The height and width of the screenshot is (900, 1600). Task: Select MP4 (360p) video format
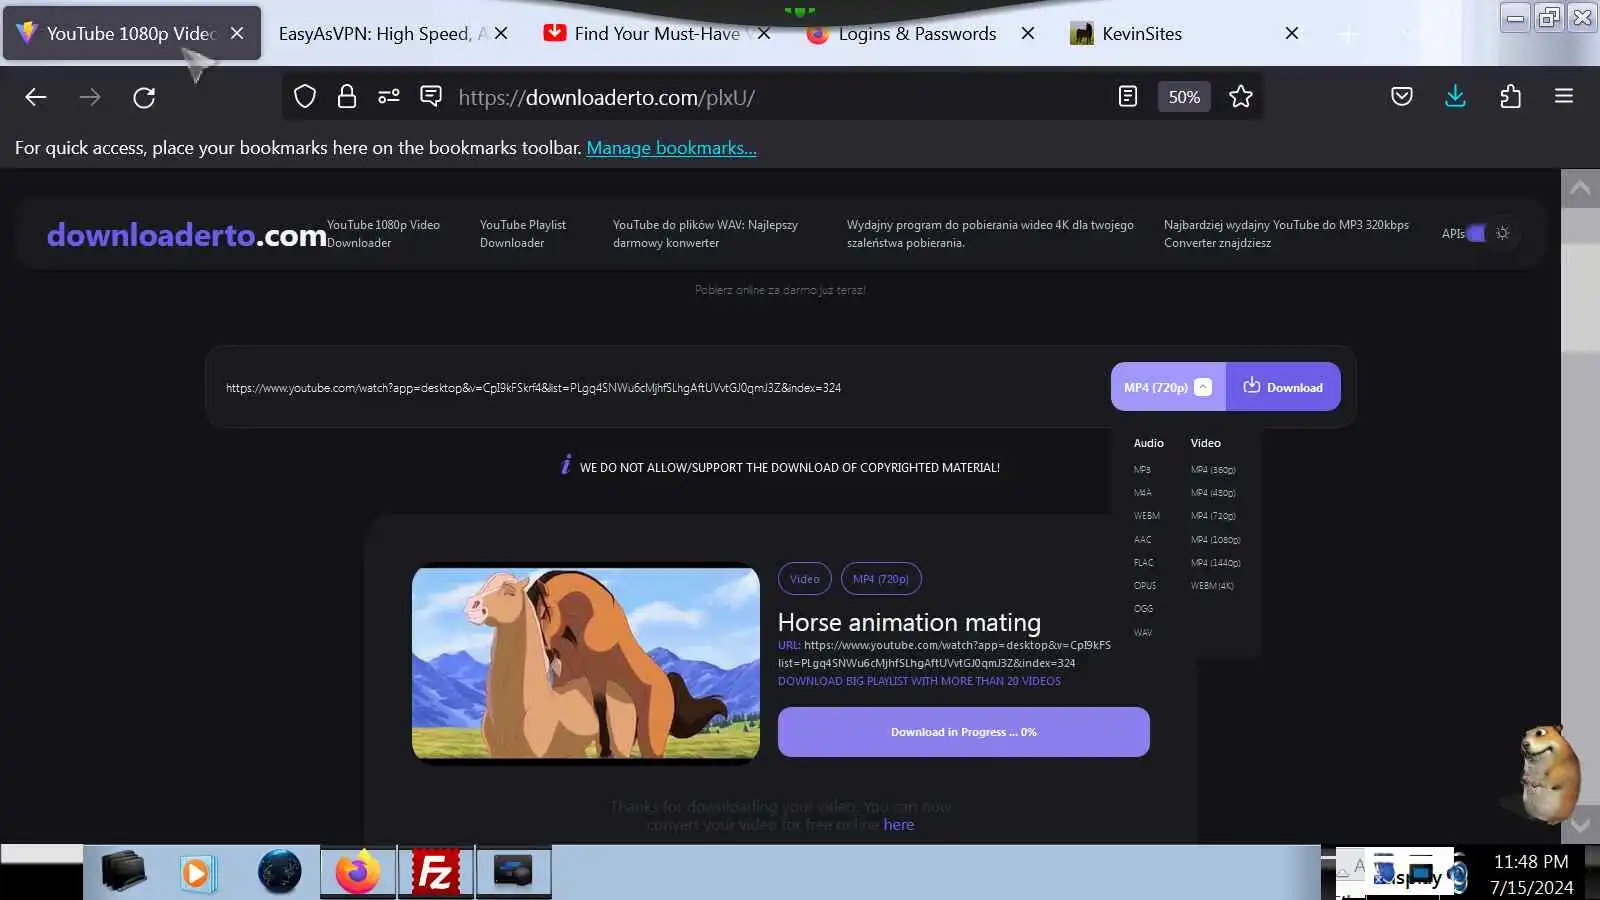pyautogui.click(x=1213, y=470)
